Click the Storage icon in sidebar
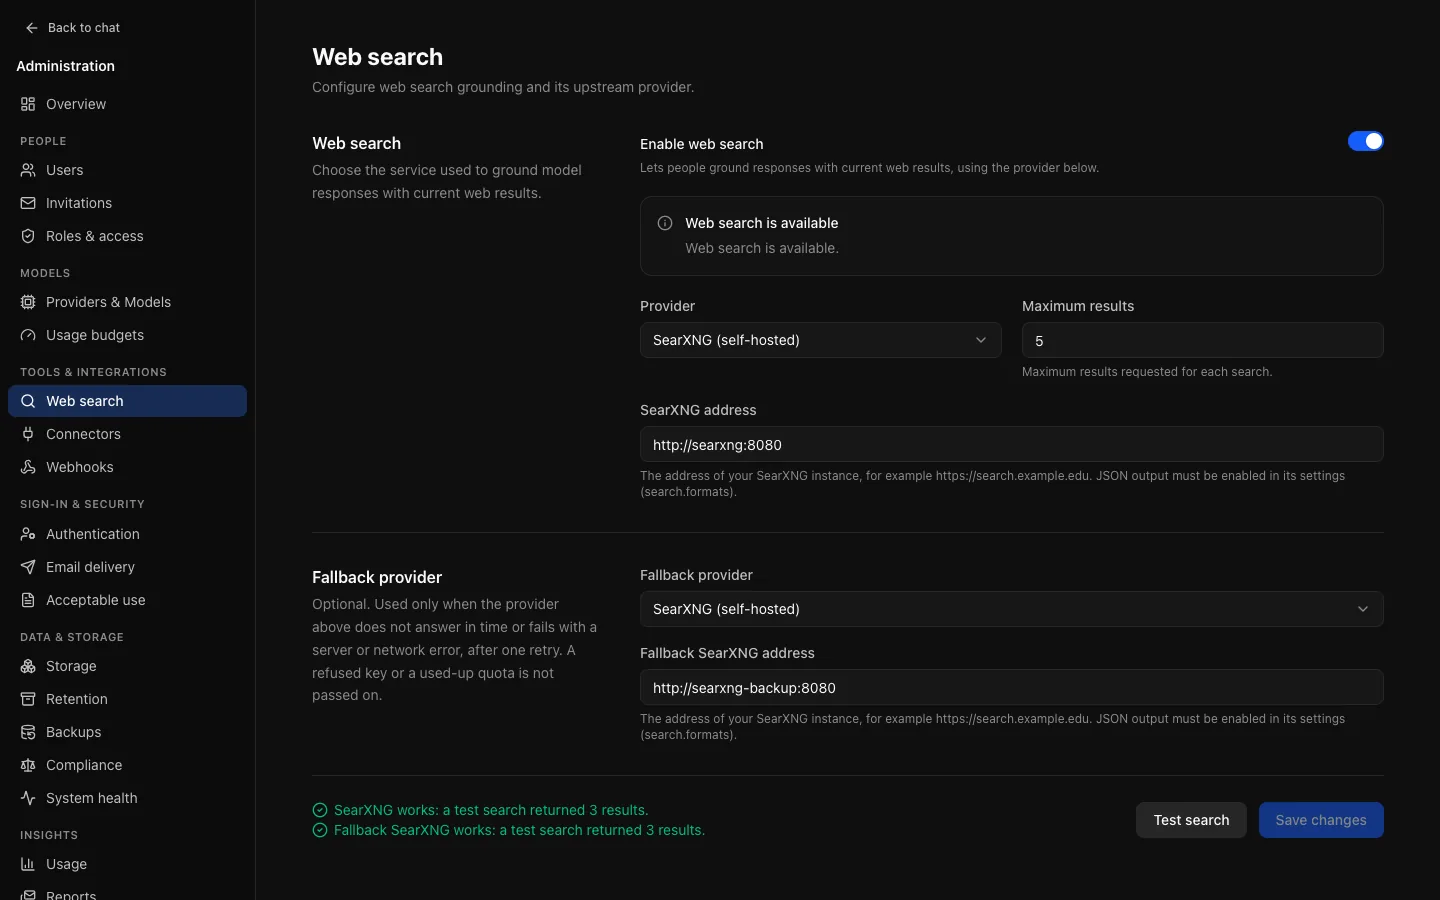1440x900 pixels. (x=28, y=666)
